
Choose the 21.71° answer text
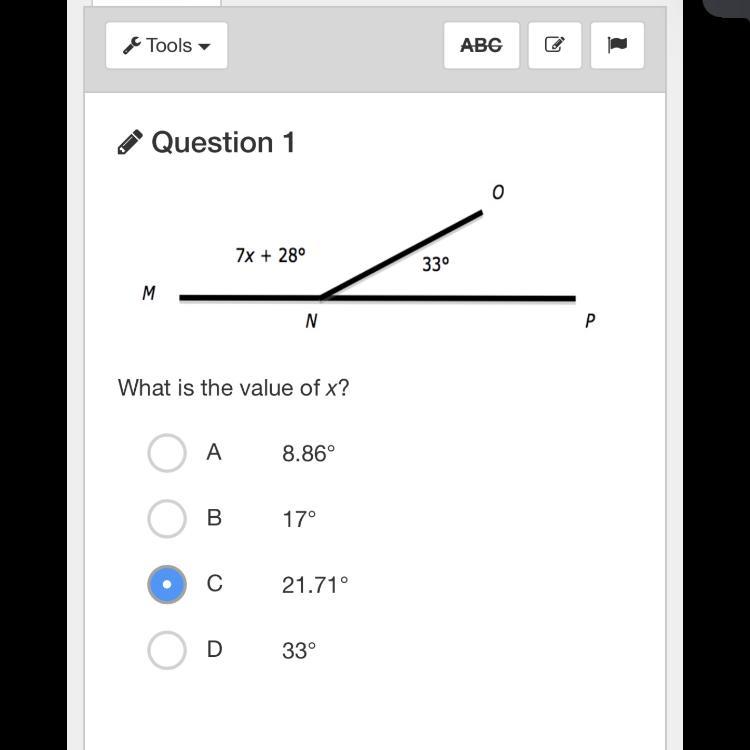[x=315, y=585]
